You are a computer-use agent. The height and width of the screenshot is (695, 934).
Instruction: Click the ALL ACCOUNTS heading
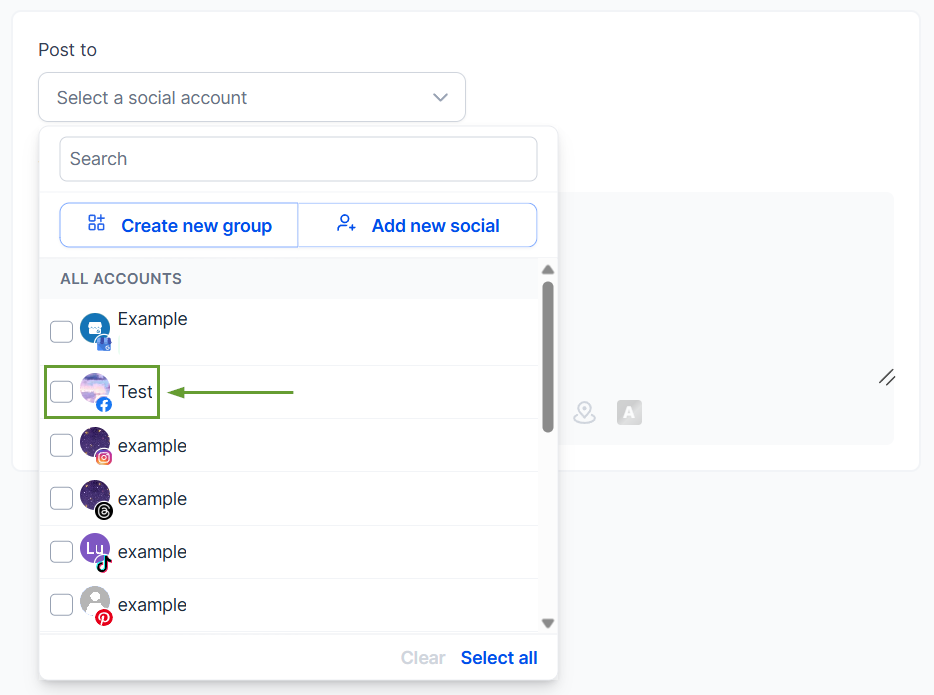coord(121,278)
